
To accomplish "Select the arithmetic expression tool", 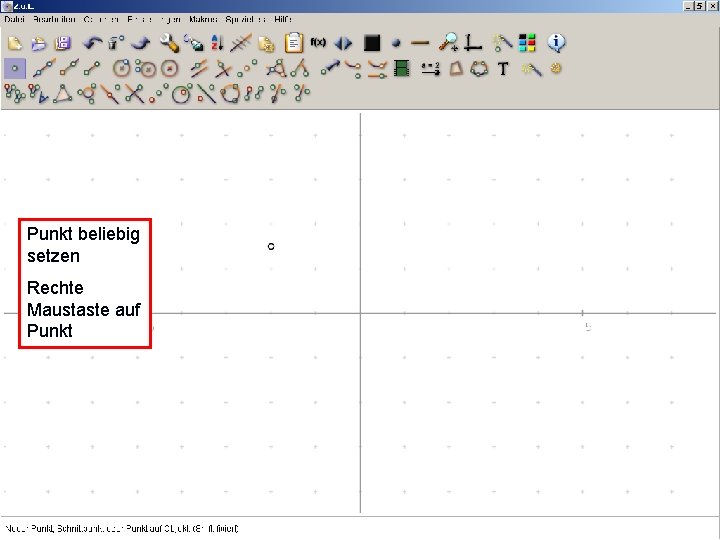I will click(x=431, y=69).
